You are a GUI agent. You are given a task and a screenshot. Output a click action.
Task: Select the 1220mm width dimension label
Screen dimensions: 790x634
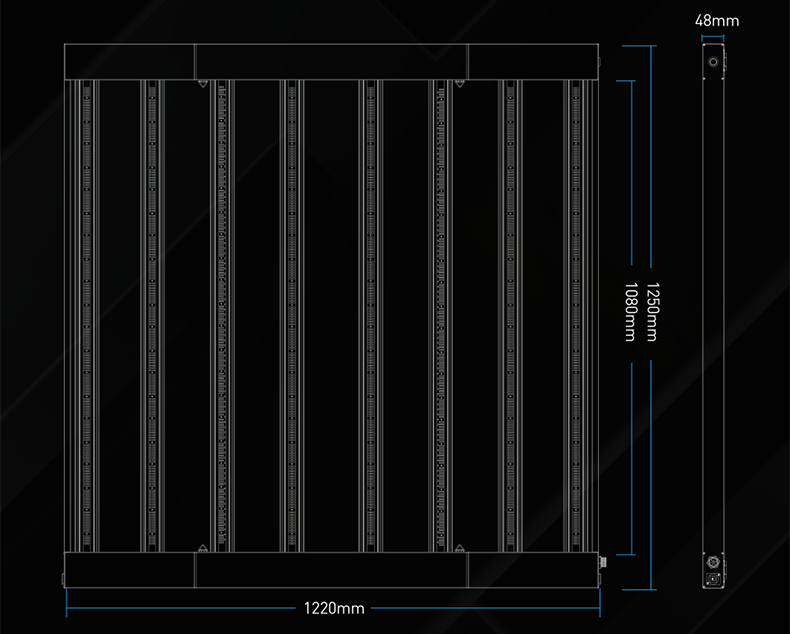(x=334, y=608)
